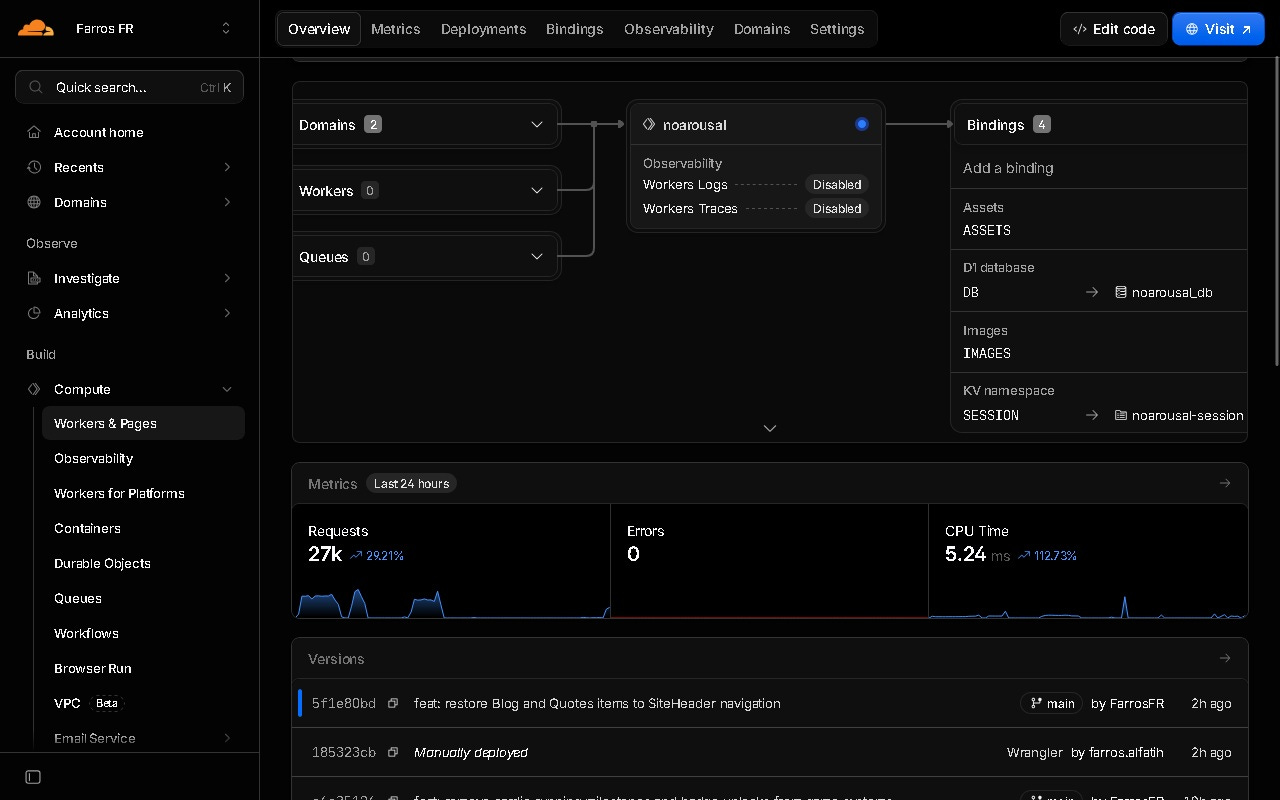Image resolution: width=1280 pixels, height=800 pixels.
Task: Click the Requests metrics chart
Action: (x=451, y=603)
